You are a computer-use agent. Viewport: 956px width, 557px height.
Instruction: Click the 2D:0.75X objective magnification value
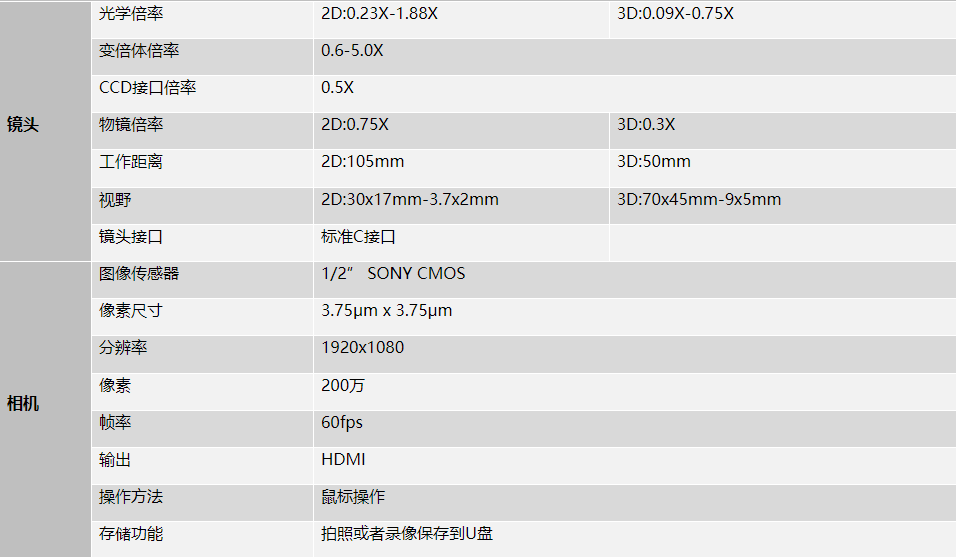click(x=355, y=125)
